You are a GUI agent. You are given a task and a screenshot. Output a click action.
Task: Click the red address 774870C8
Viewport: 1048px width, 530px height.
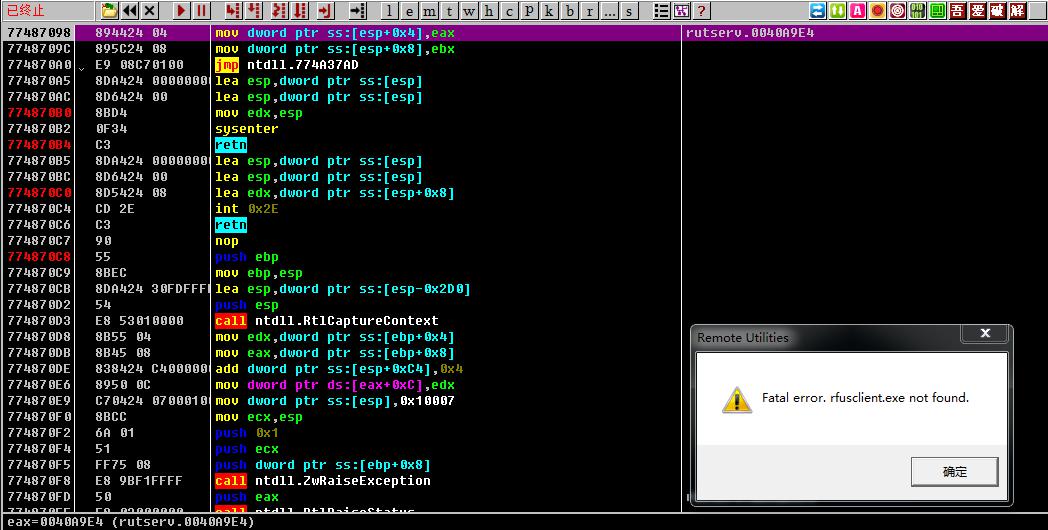point(39,257)
